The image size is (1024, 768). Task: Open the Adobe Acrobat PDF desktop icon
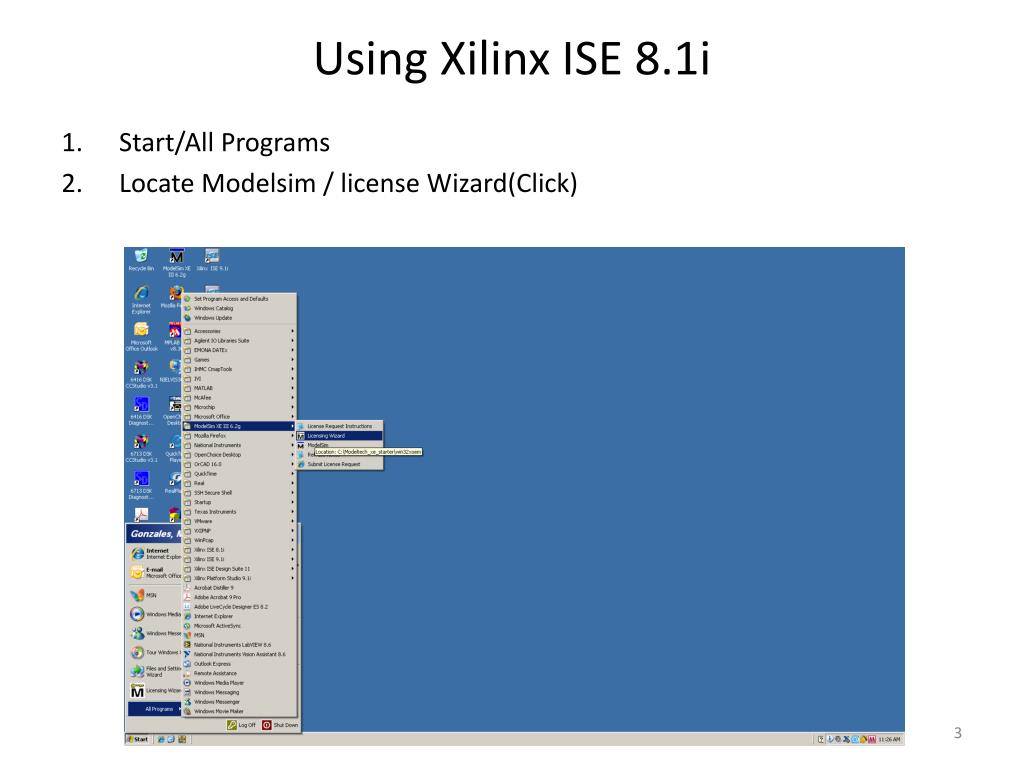click(141, 515)
